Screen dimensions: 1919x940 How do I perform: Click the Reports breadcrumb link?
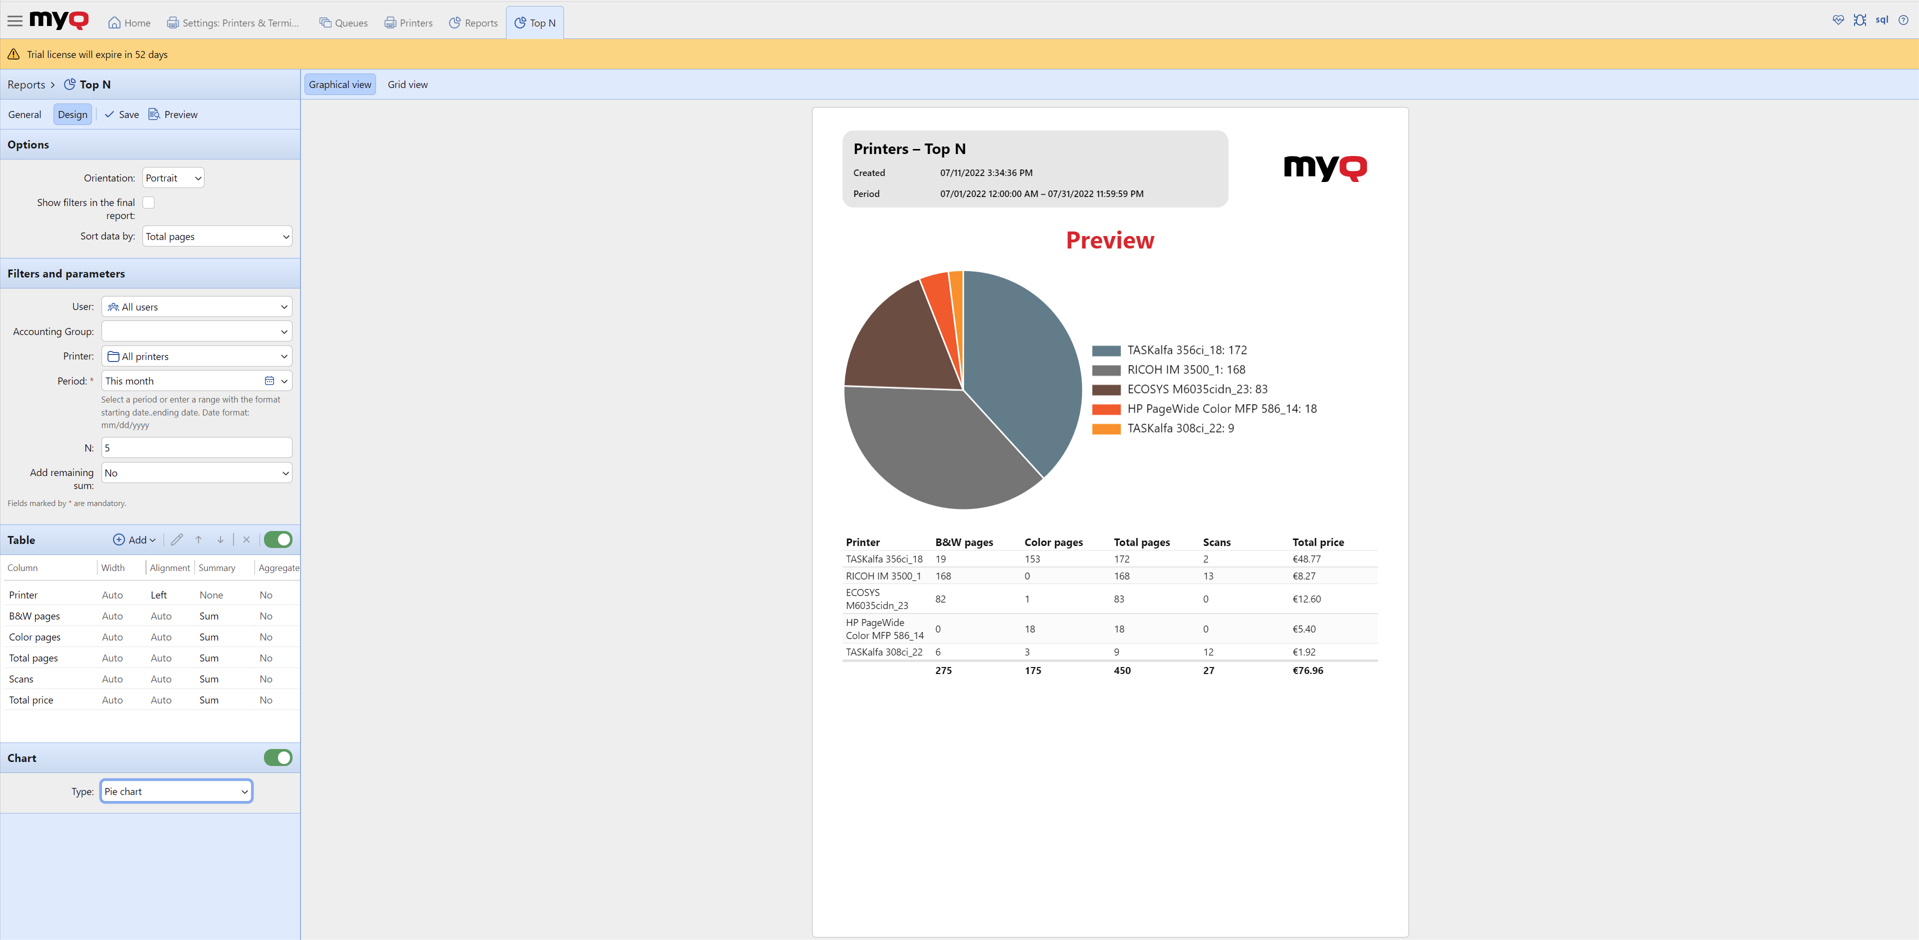pyautogui.click(x=26, y=85)
